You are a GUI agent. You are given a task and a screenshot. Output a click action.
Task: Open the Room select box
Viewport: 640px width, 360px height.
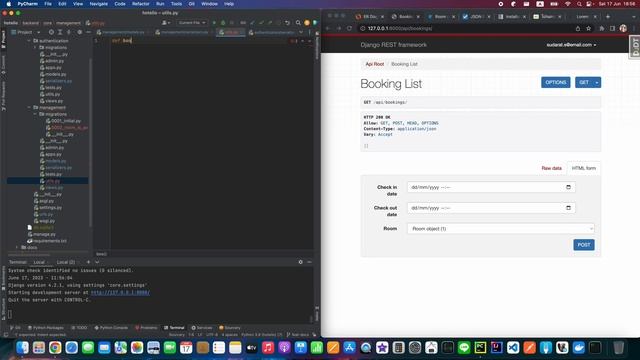pyautogui.click(x=500, y=229)
